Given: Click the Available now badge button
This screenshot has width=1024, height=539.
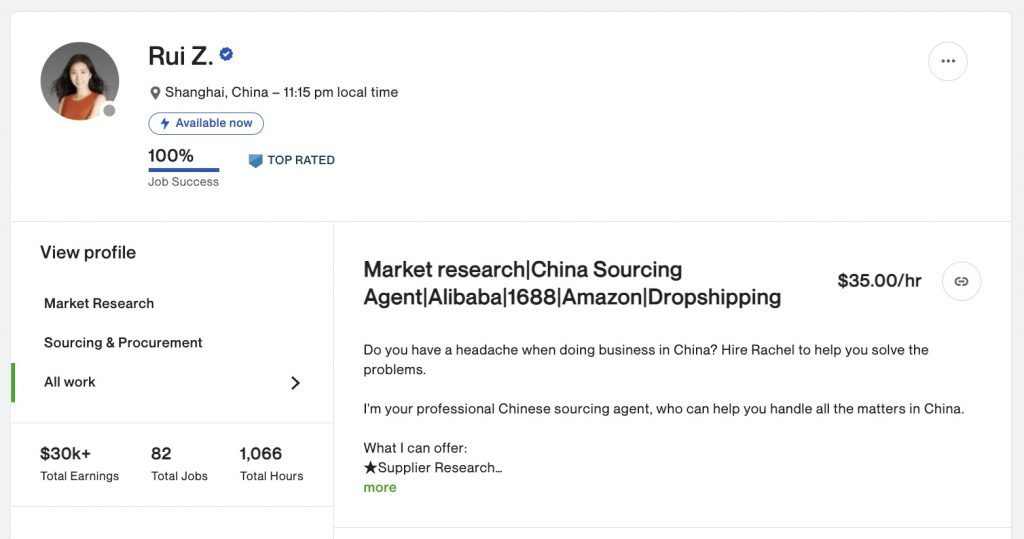Looking at the screenshot, I should click(206, 123).
